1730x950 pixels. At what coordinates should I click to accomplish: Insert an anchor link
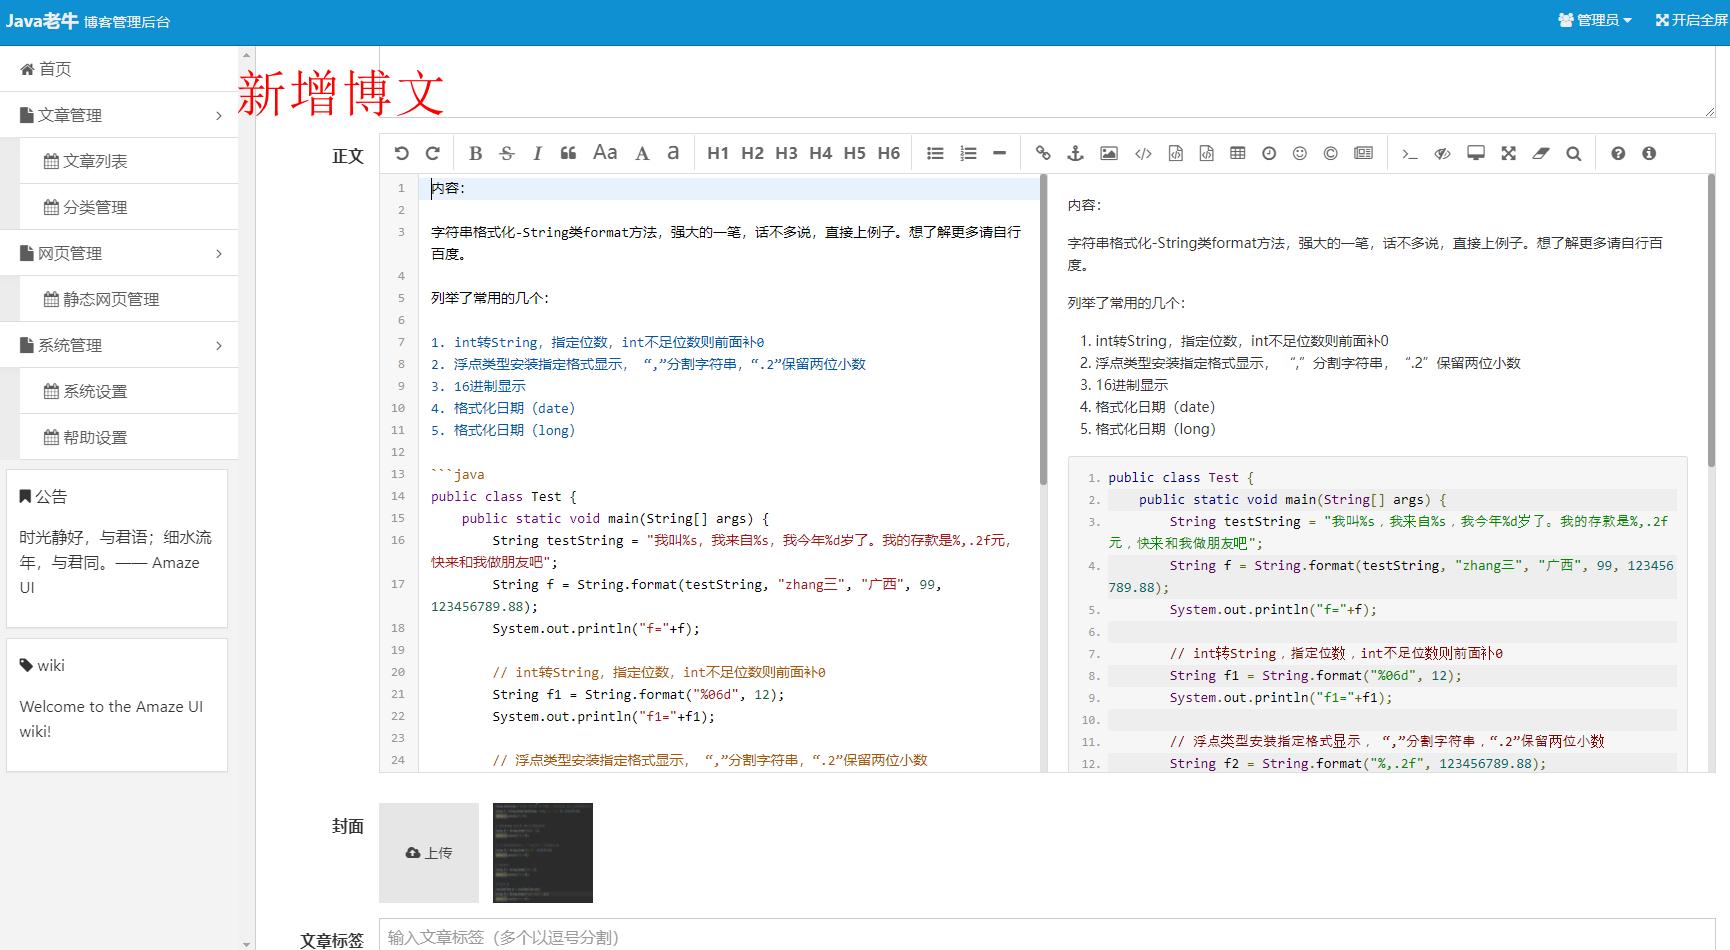coord(1075,153)
